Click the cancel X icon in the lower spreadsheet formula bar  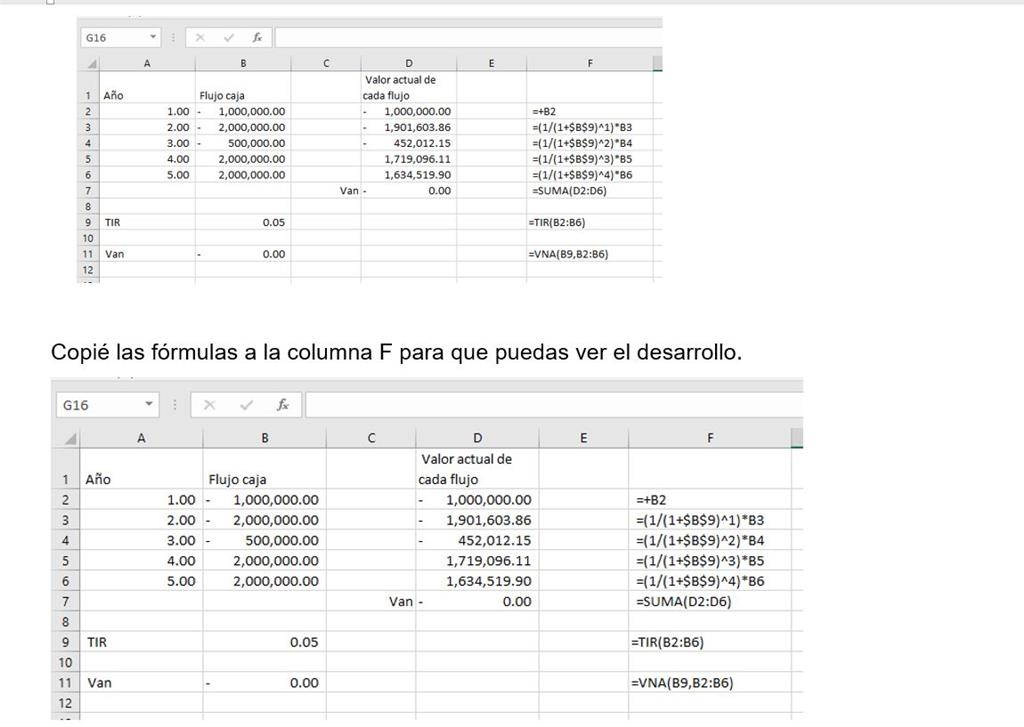209,405
